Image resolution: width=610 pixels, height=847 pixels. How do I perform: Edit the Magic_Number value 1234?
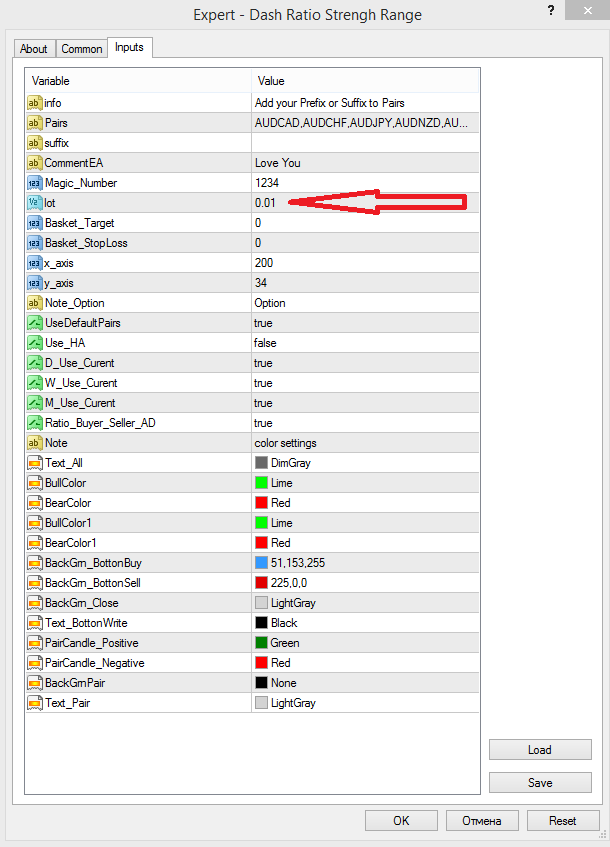coord(365,183)
